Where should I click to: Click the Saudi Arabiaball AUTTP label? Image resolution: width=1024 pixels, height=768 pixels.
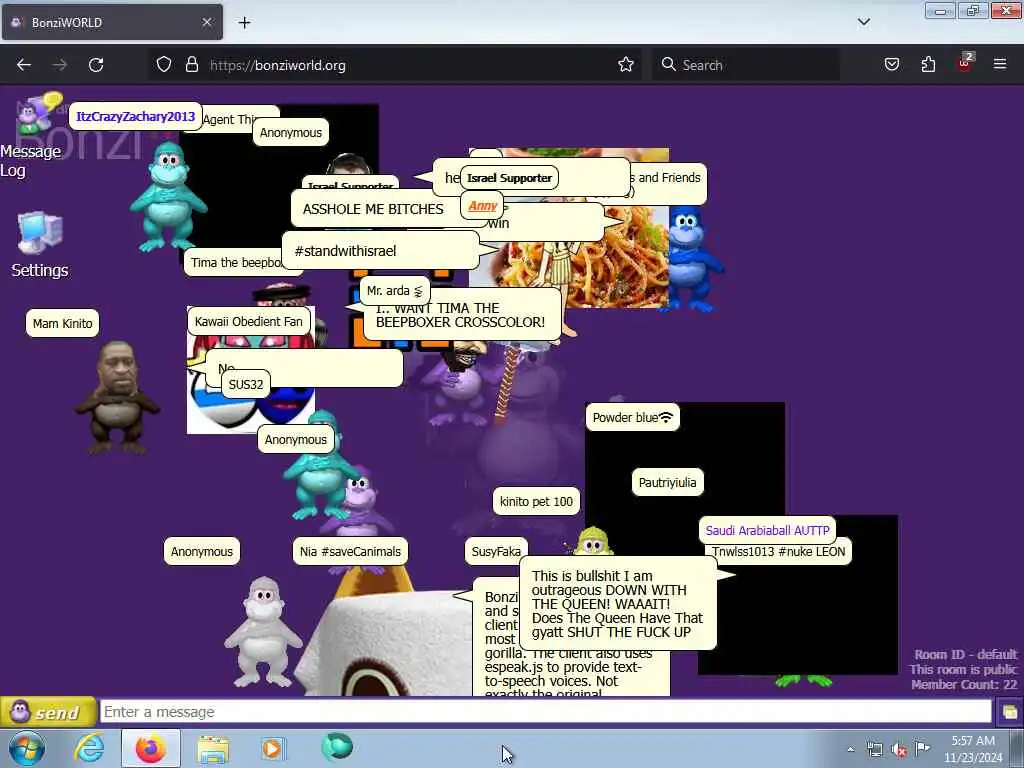pyautogui.click(x=767, y=530)
